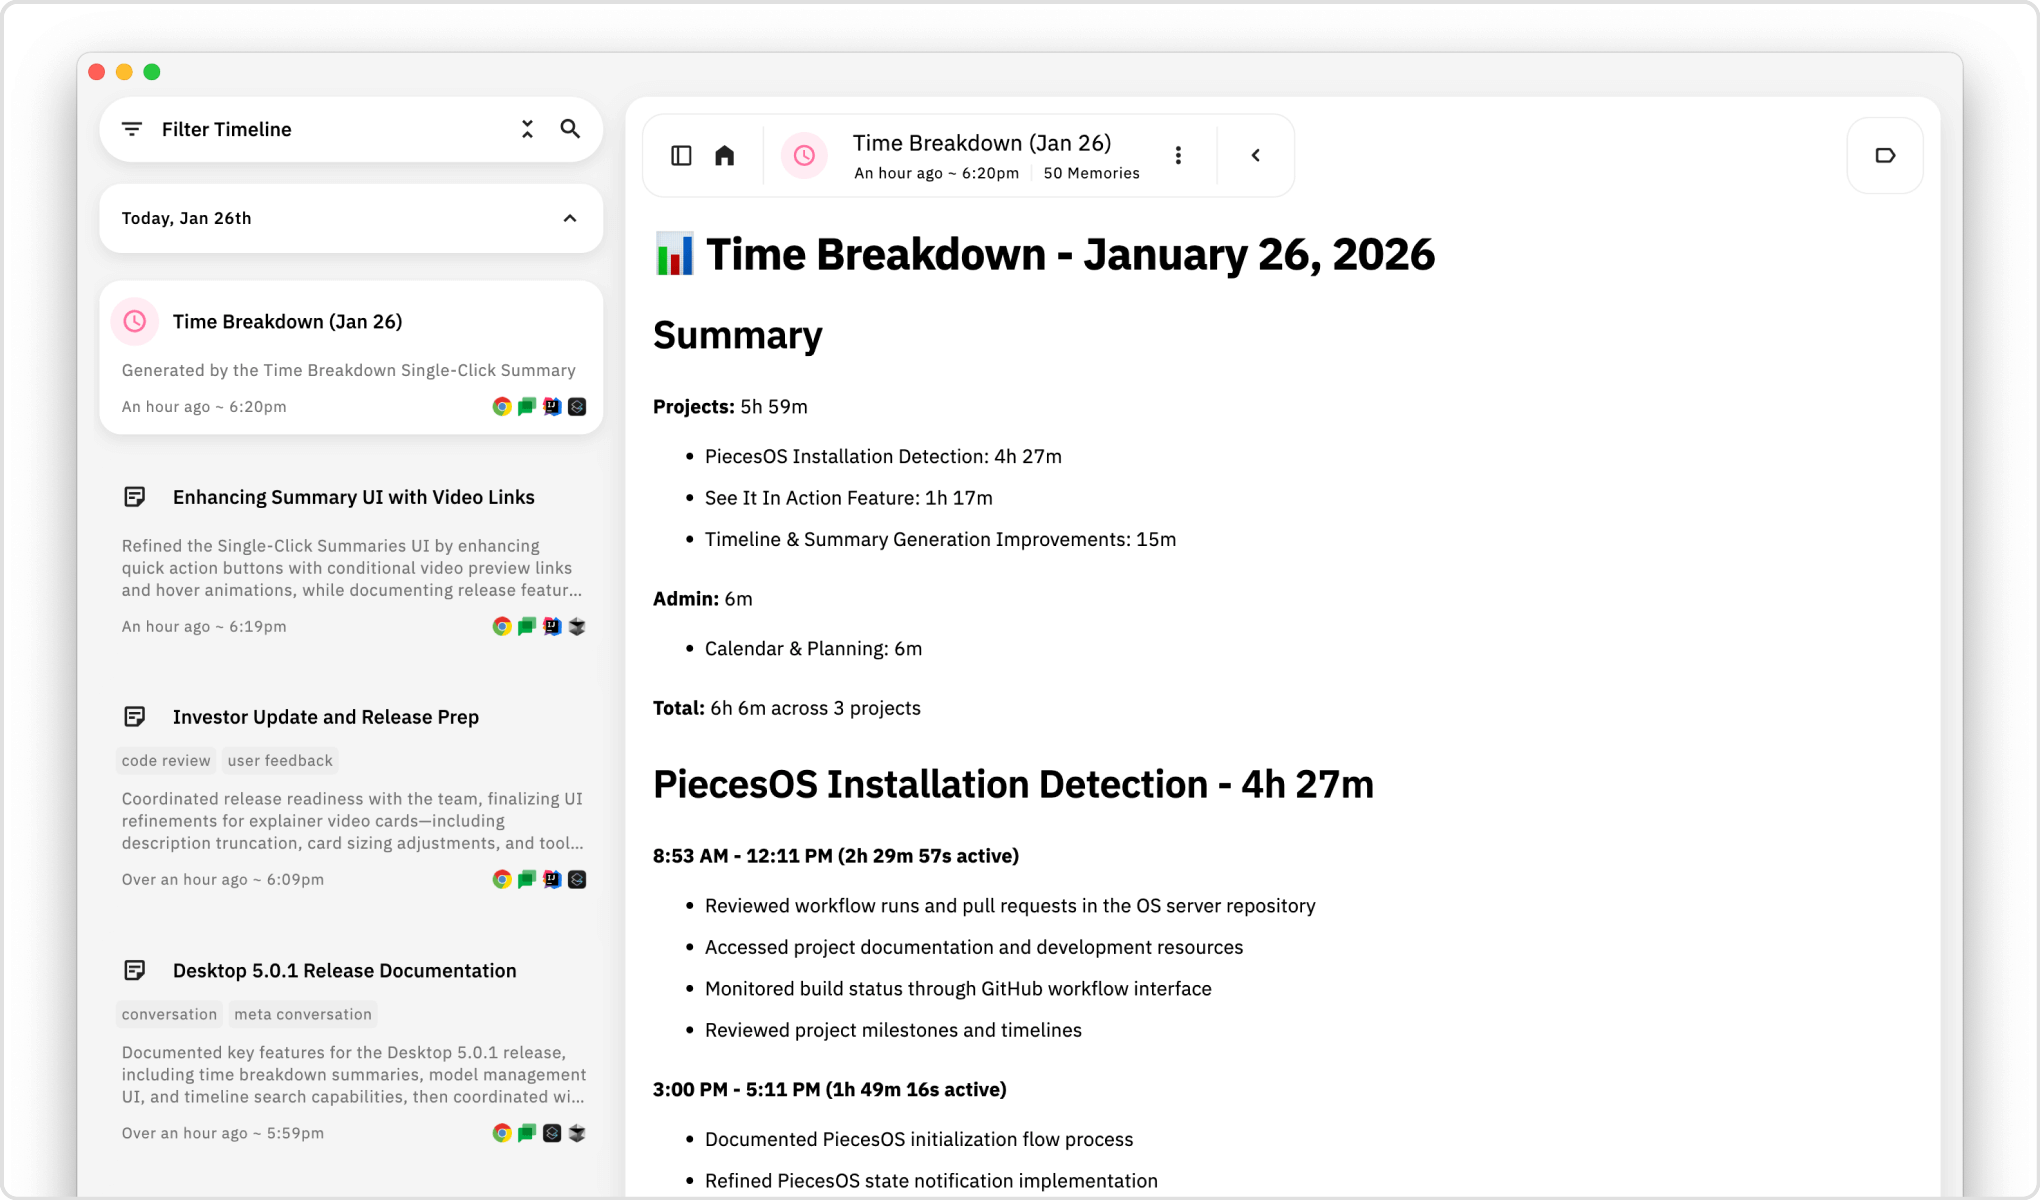Select the Desktop 5.0.1 Release Documentation entry
This screenshot has height=1200, width=2040.
(x=344, y=970)
